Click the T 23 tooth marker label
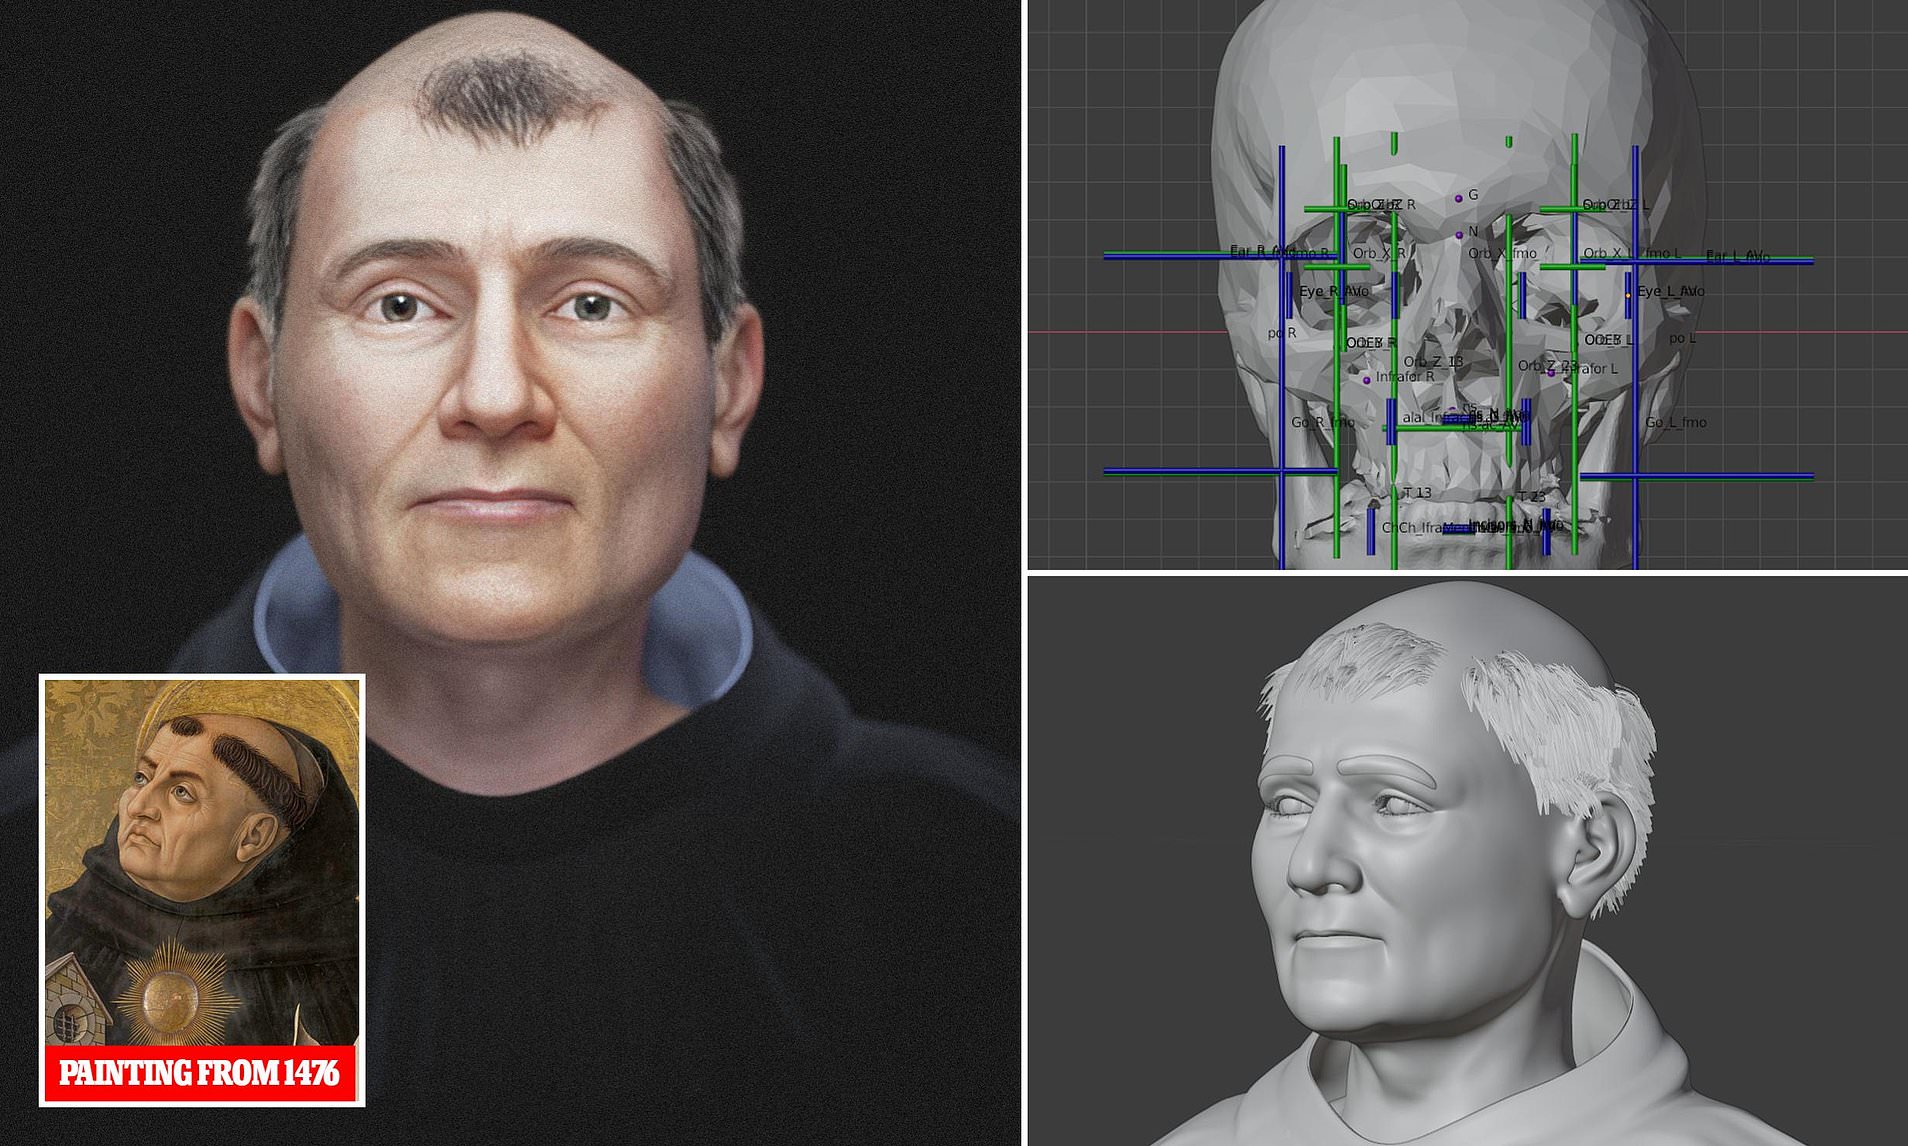This screenshot has height=1146, width=1908. 1531,497
